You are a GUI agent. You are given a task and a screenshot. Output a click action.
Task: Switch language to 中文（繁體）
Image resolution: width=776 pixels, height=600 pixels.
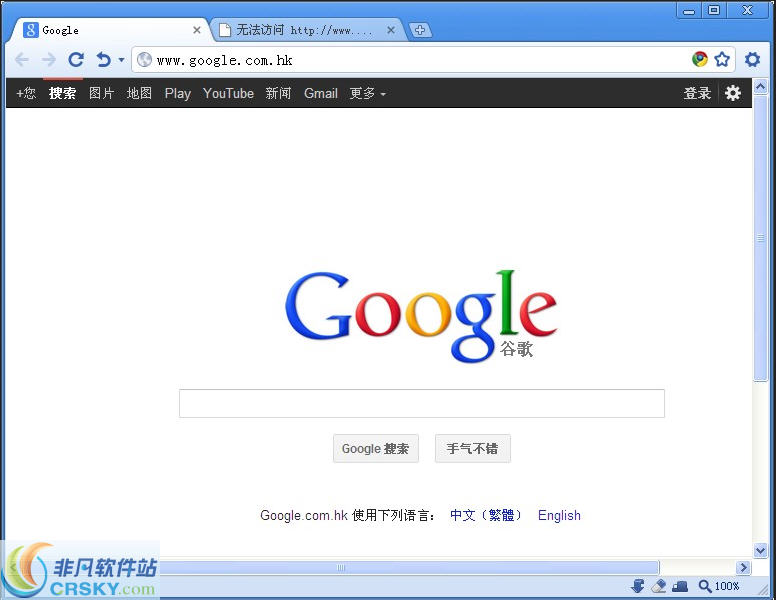pyautogui.click(x=486, y=515)
